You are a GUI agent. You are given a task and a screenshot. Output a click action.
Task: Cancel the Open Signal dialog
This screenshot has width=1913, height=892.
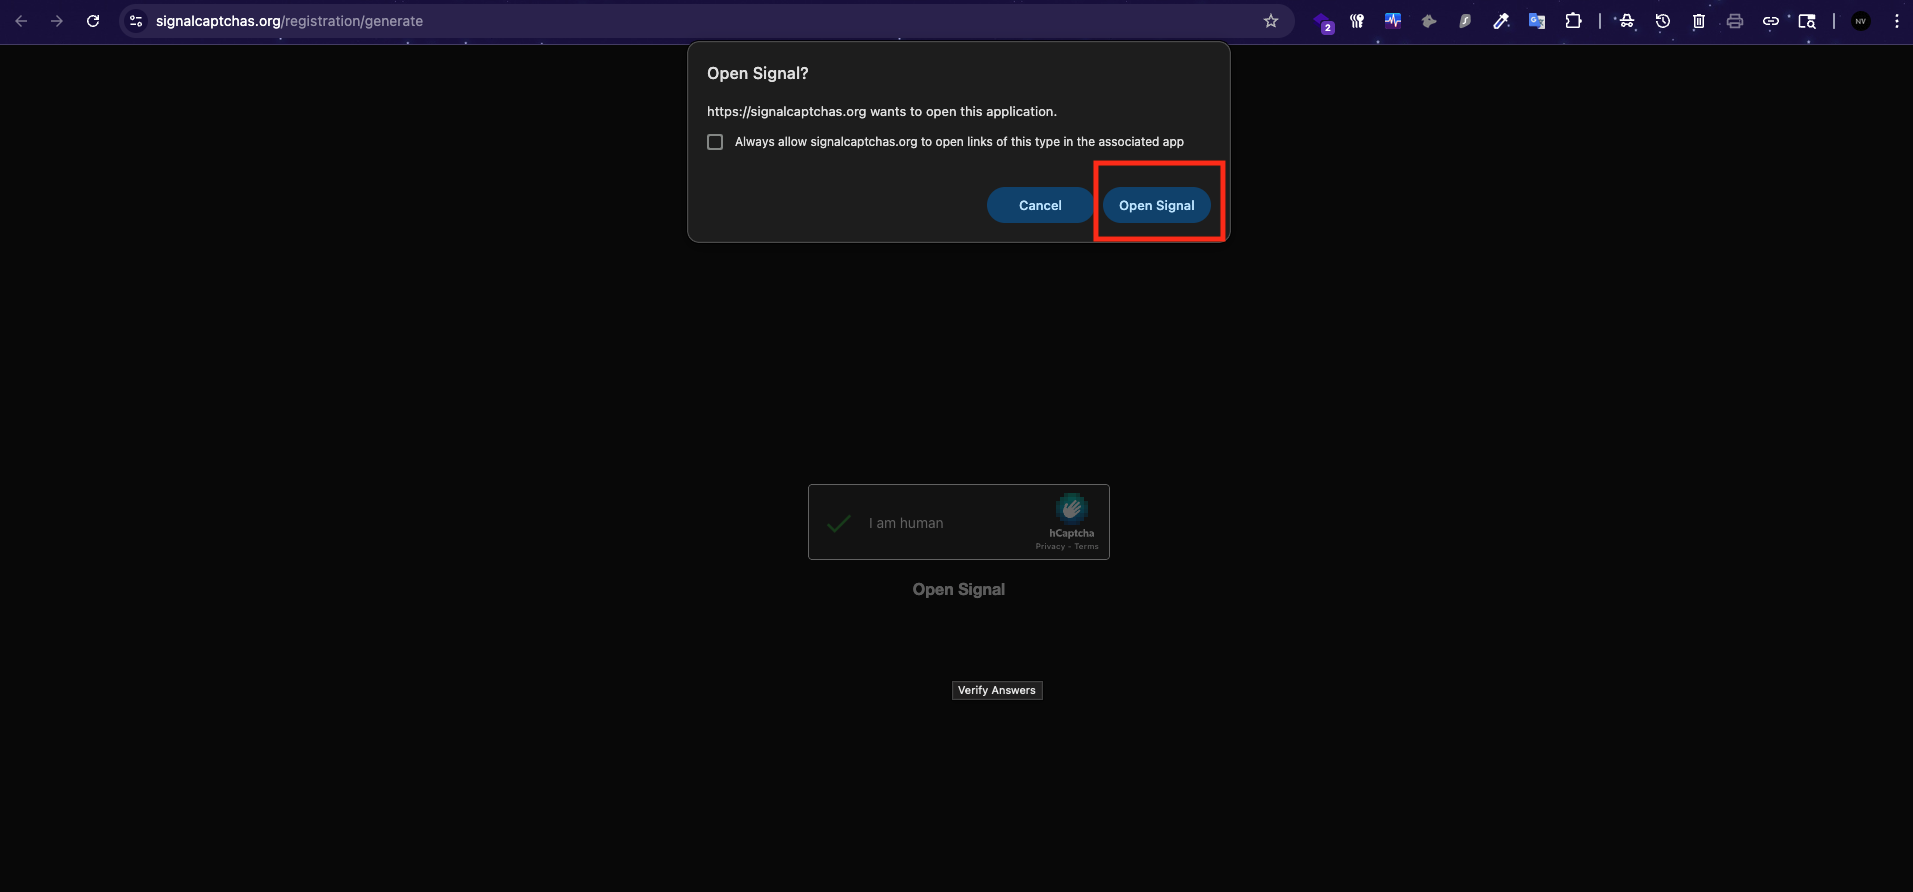point(1040,205)
